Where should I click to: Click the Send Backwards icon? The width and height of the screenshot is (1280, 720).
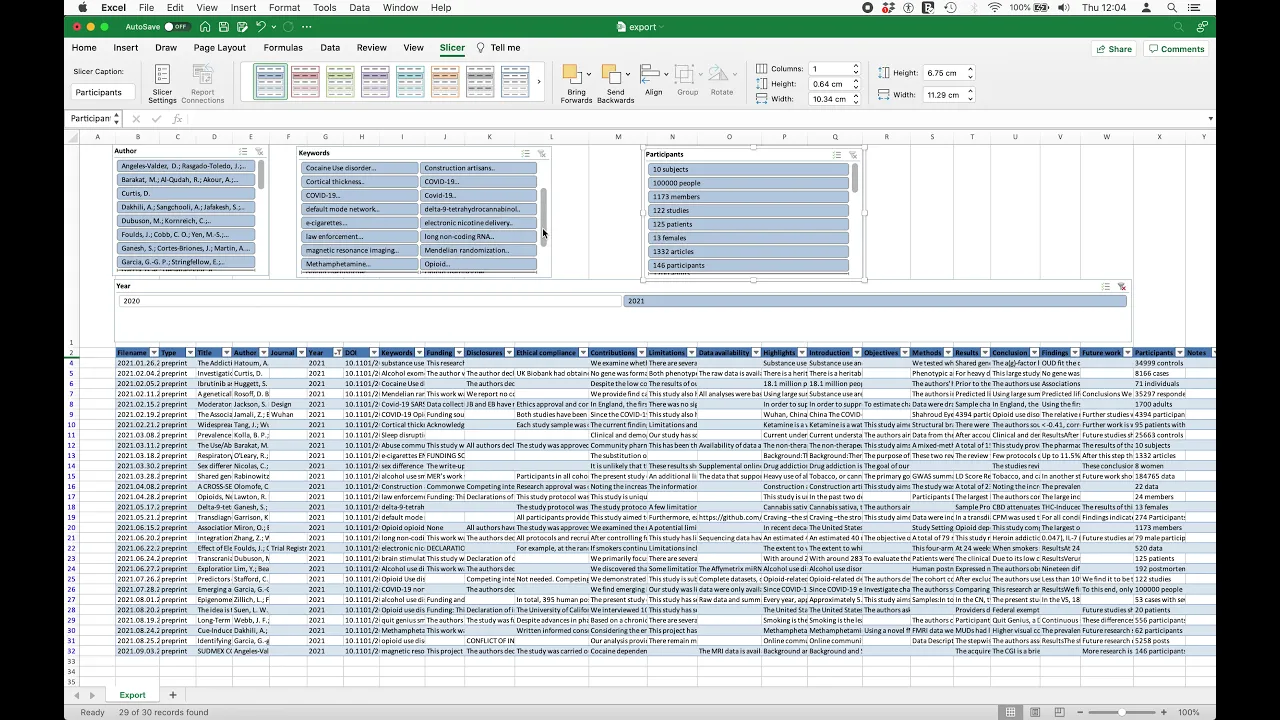pyautogui.click(x=611, y=74)
